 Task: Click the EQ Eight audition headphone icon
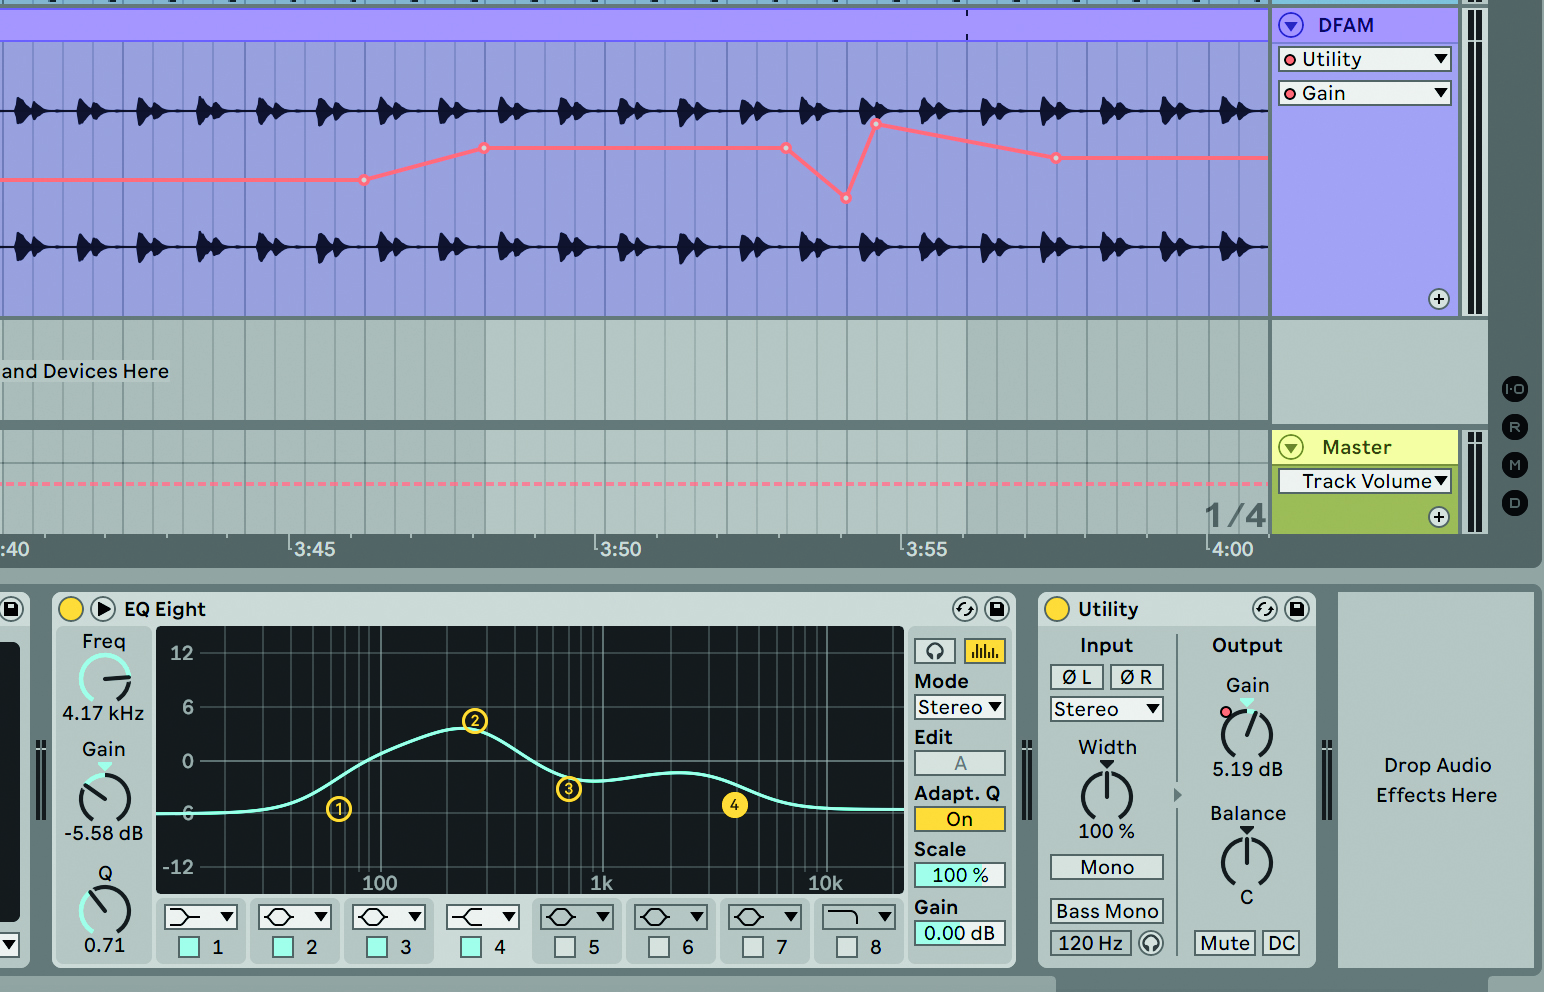click(934, 651)
